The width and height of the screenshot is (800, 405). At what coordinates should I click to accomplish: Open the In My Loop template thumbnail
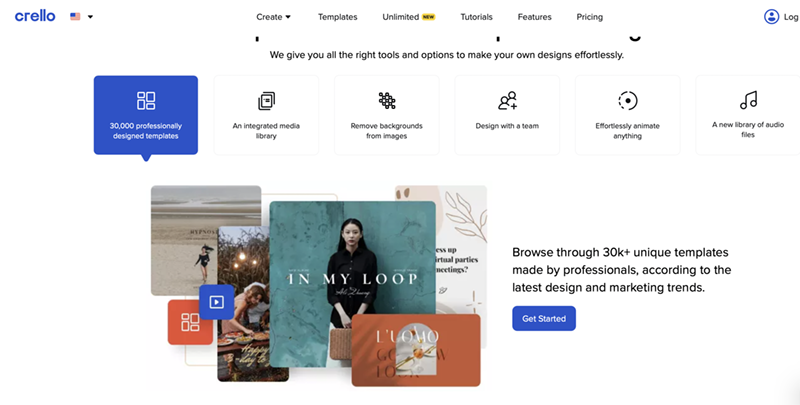point(353,284)
